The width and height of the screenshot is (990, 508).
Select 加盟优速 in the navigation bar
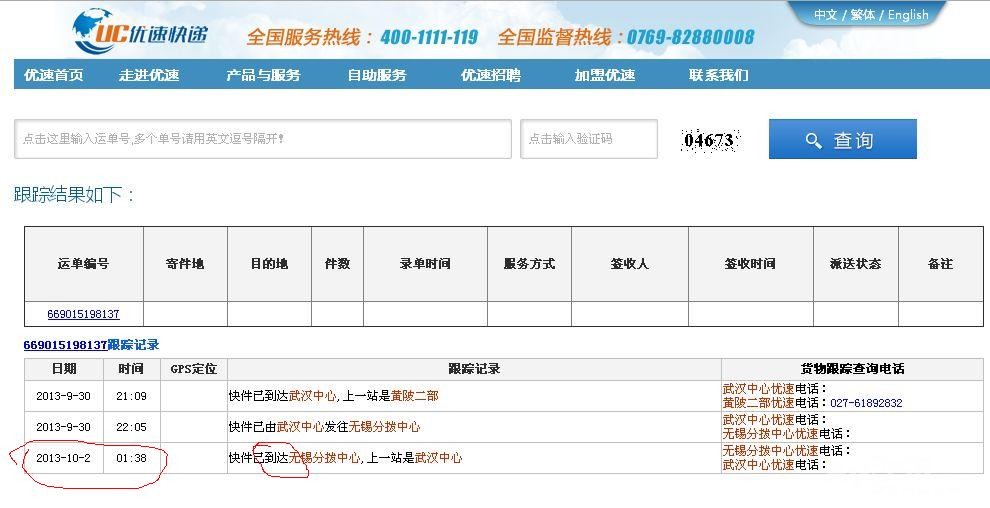pyautogui.click(x=605, y=75)
